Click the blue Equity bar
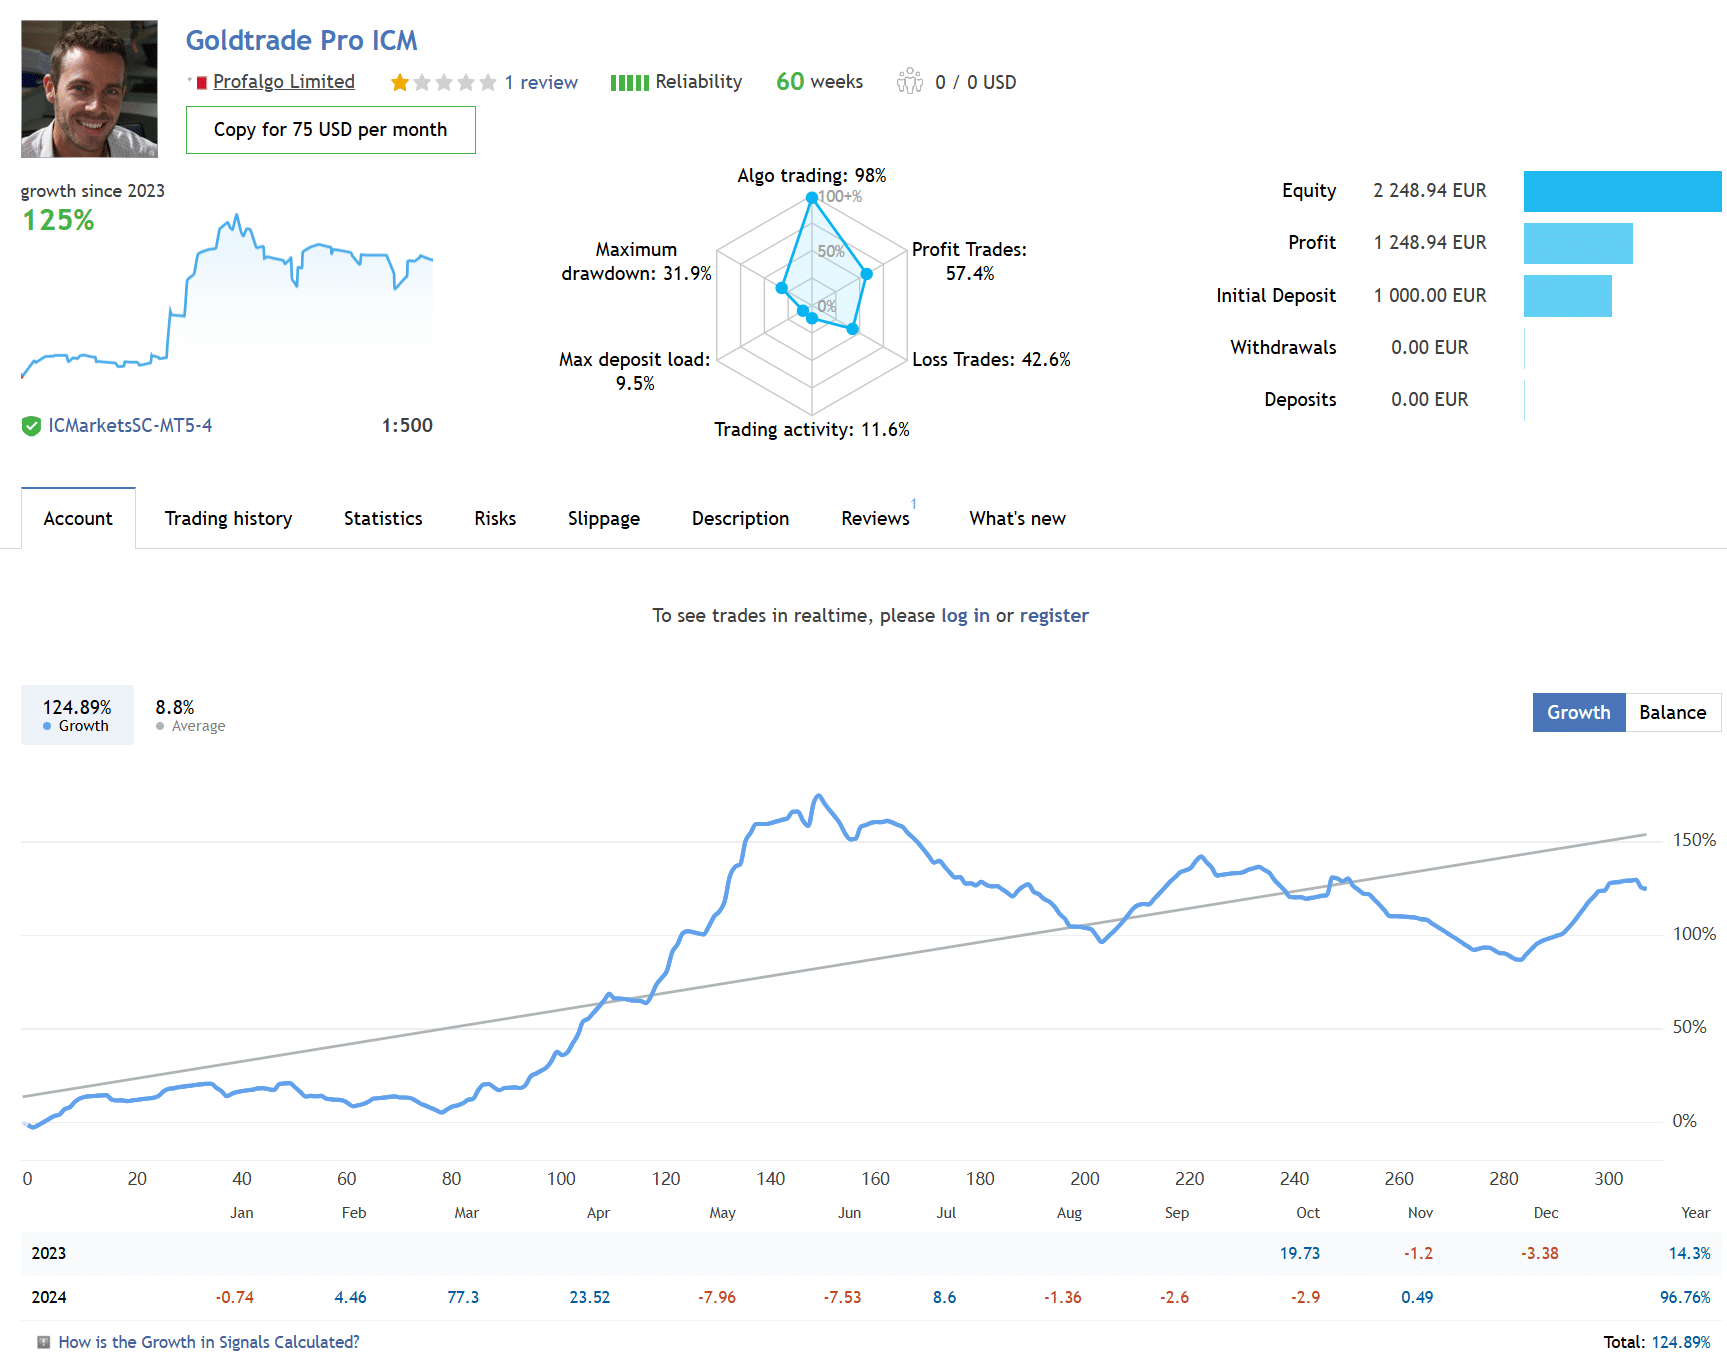The width and height of the screenshot is (1727, 1363). tap(1621, 191)
